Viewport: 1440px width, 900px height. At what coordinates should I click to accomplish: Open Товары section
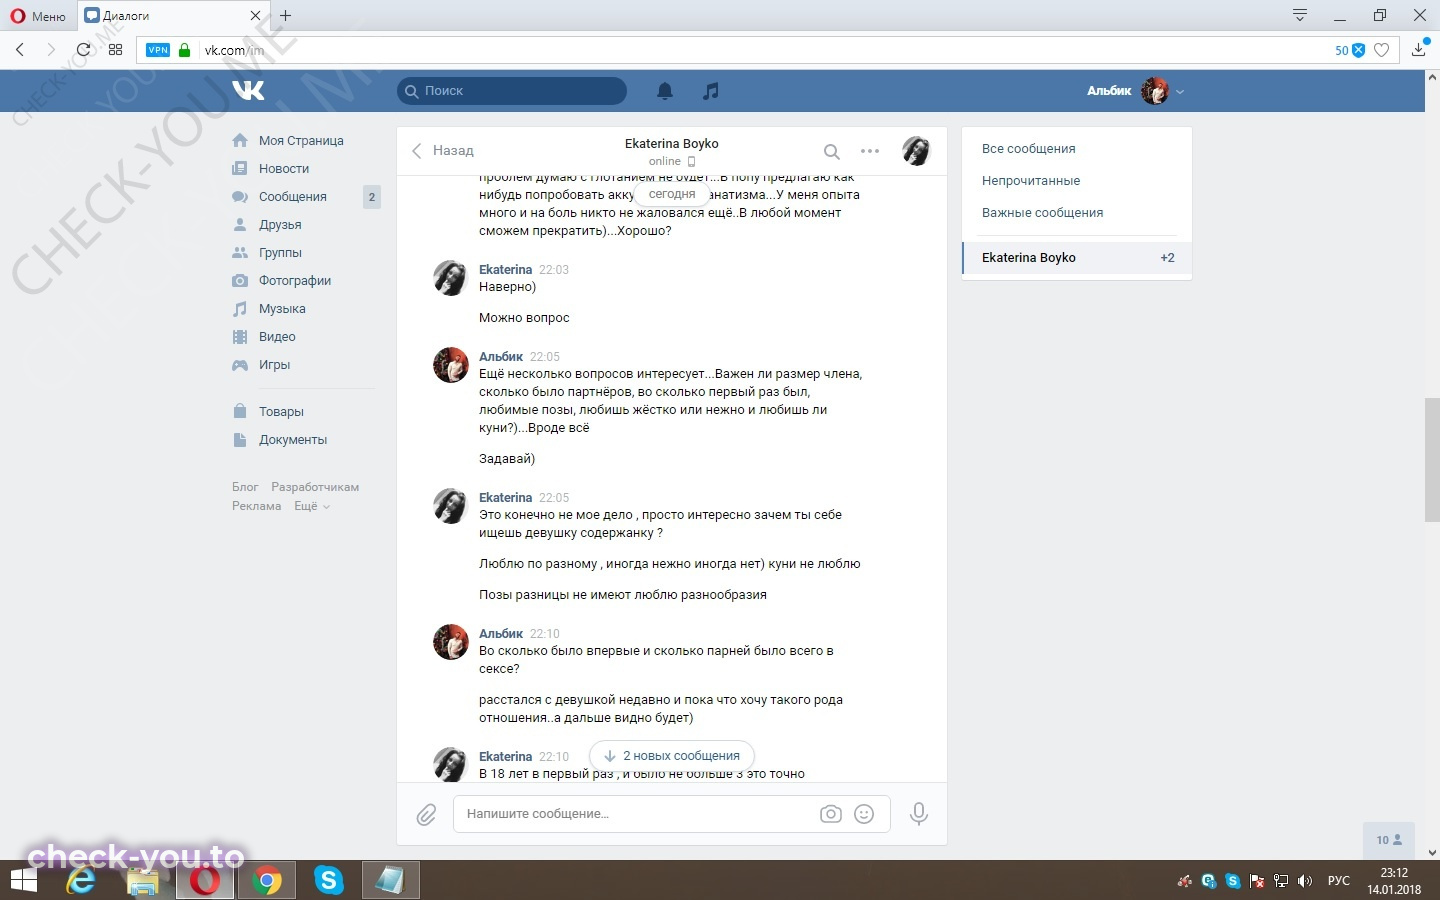tap(281, 412)
